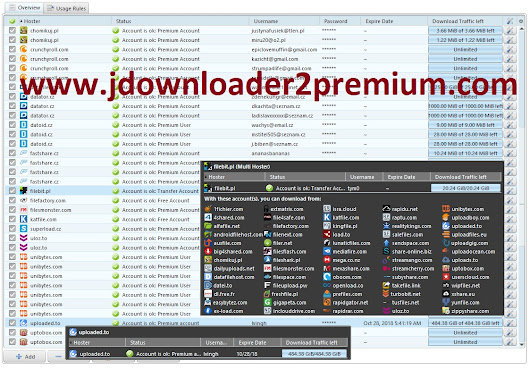Screen dimensions: 530x369
Task: Click the 4shared.com icon in filebit.pl popup
Action: [208, 217]
